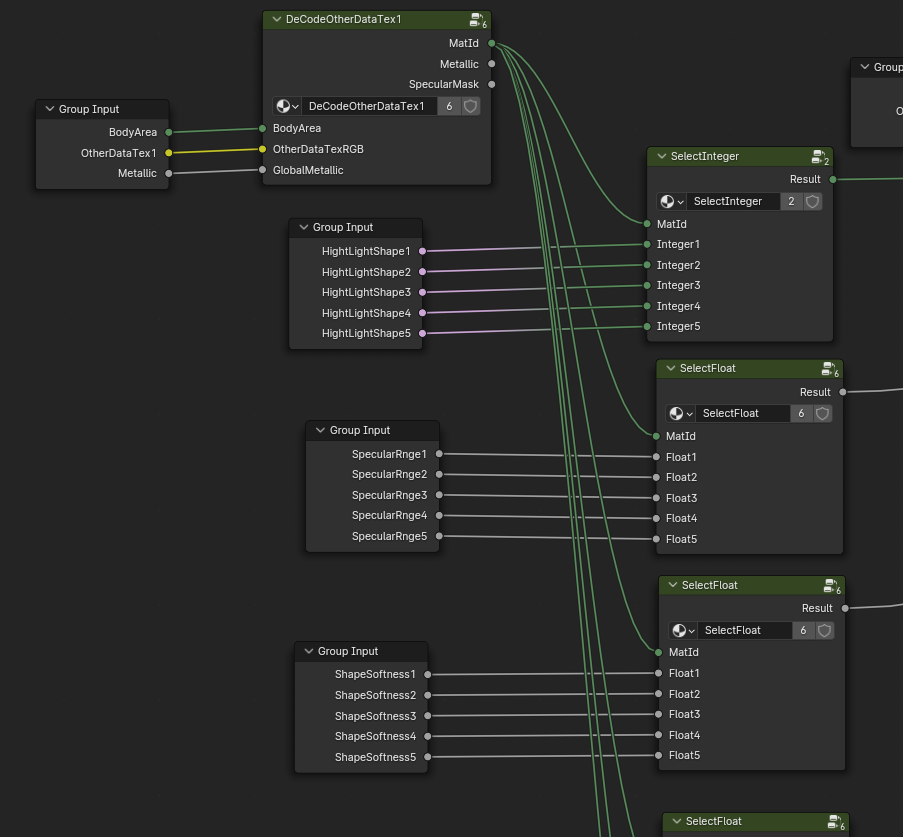Collapse the DeCodeOtherDataTex1 node

click(274, 20)
